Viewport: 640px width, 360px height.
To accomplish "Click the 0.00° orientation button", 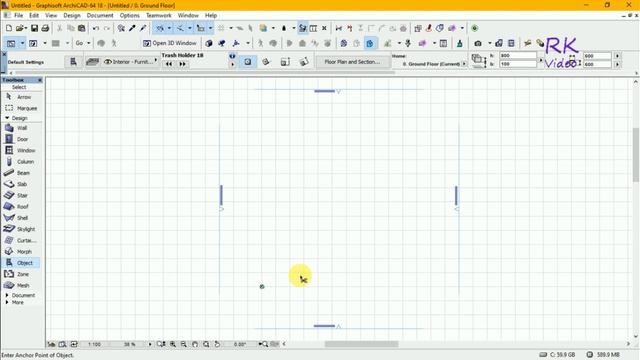I will 240,344.
